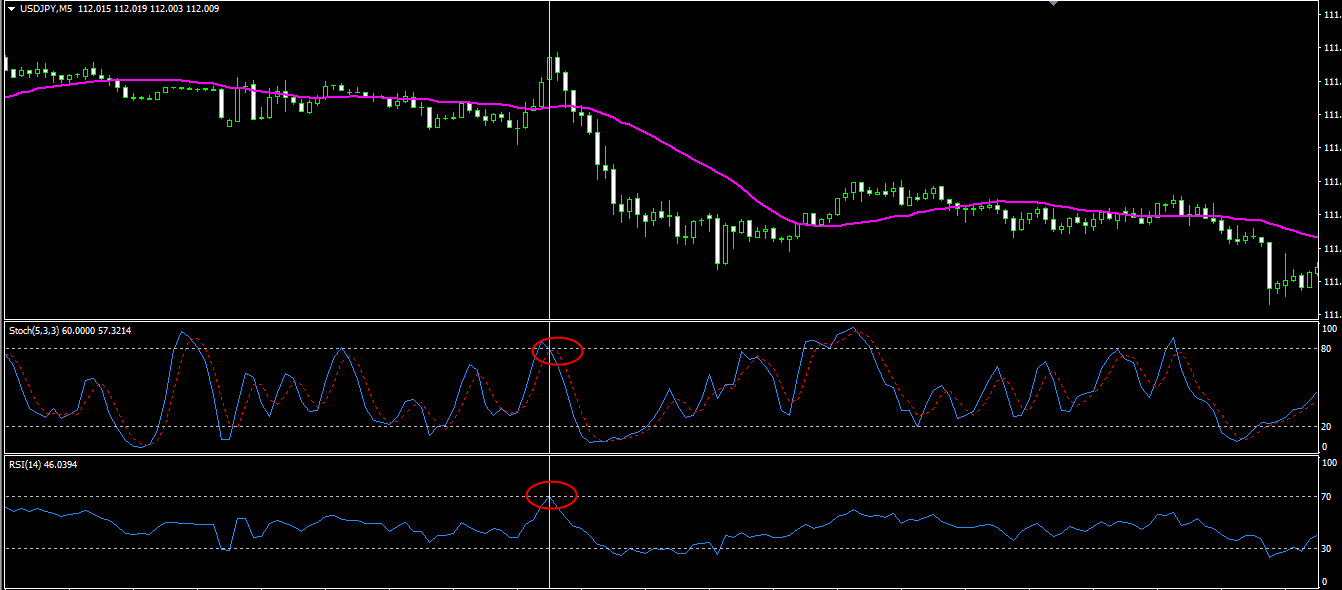Click the RSI 0 value on the scale
The height and width of the screenshot is (590, 1342).
pos(1325,582)
